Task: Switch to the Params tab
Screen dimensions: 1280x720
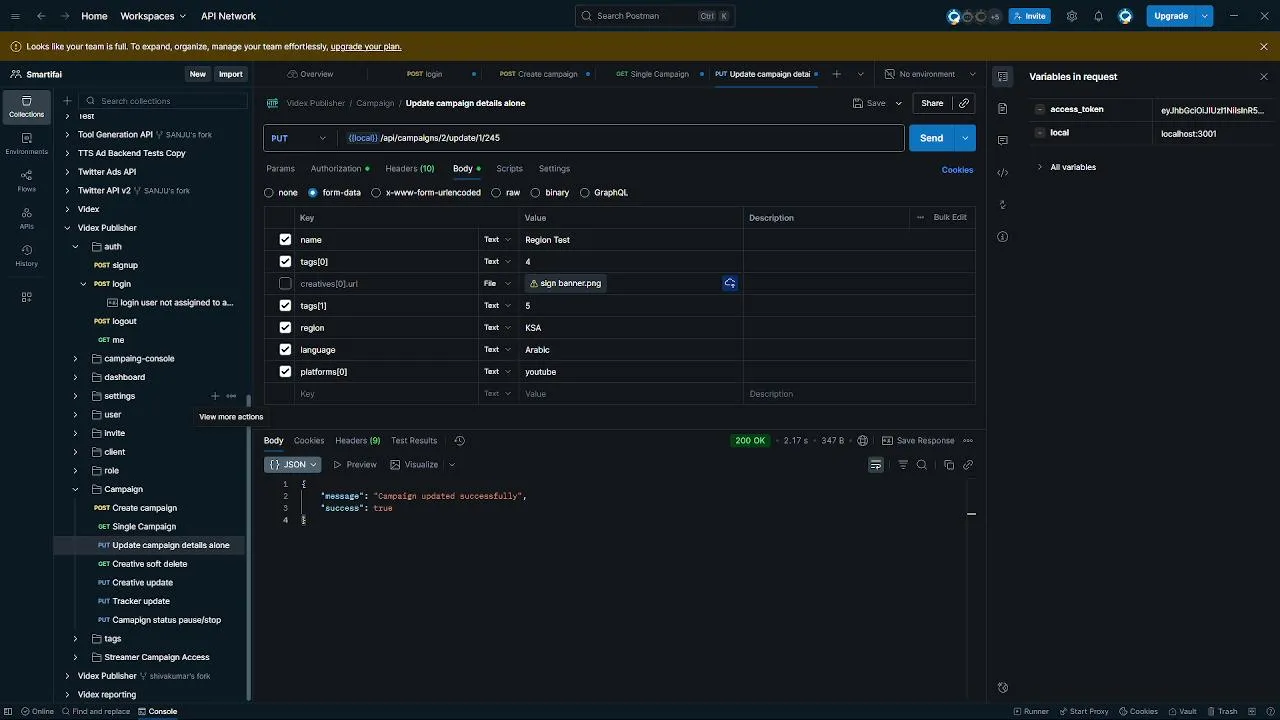Action: coord(280,169)
